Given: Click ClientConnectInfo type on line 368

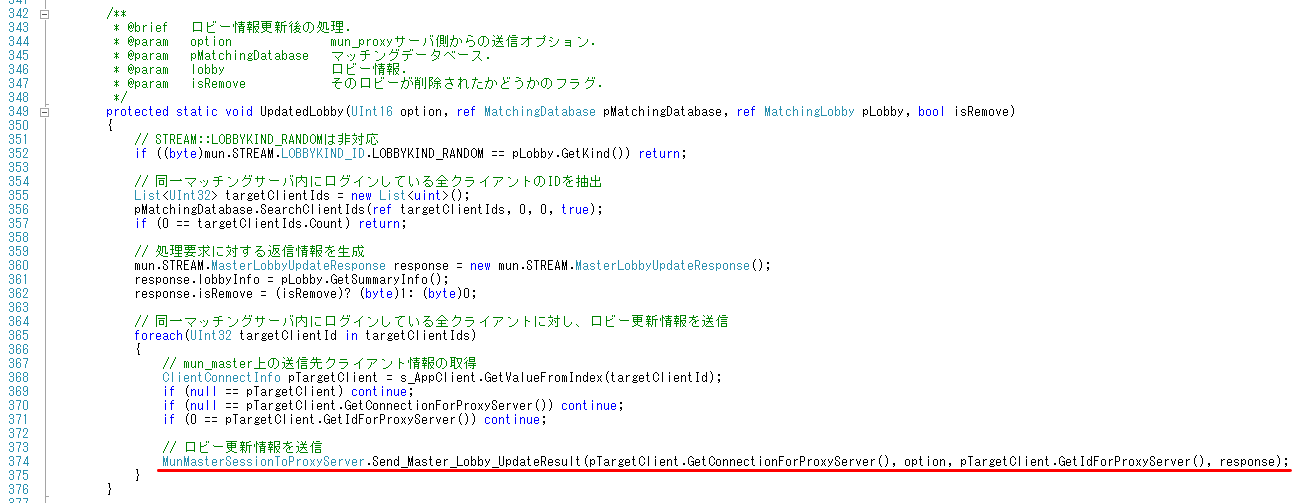Looking at the screenshot, I should click(222, 377).
